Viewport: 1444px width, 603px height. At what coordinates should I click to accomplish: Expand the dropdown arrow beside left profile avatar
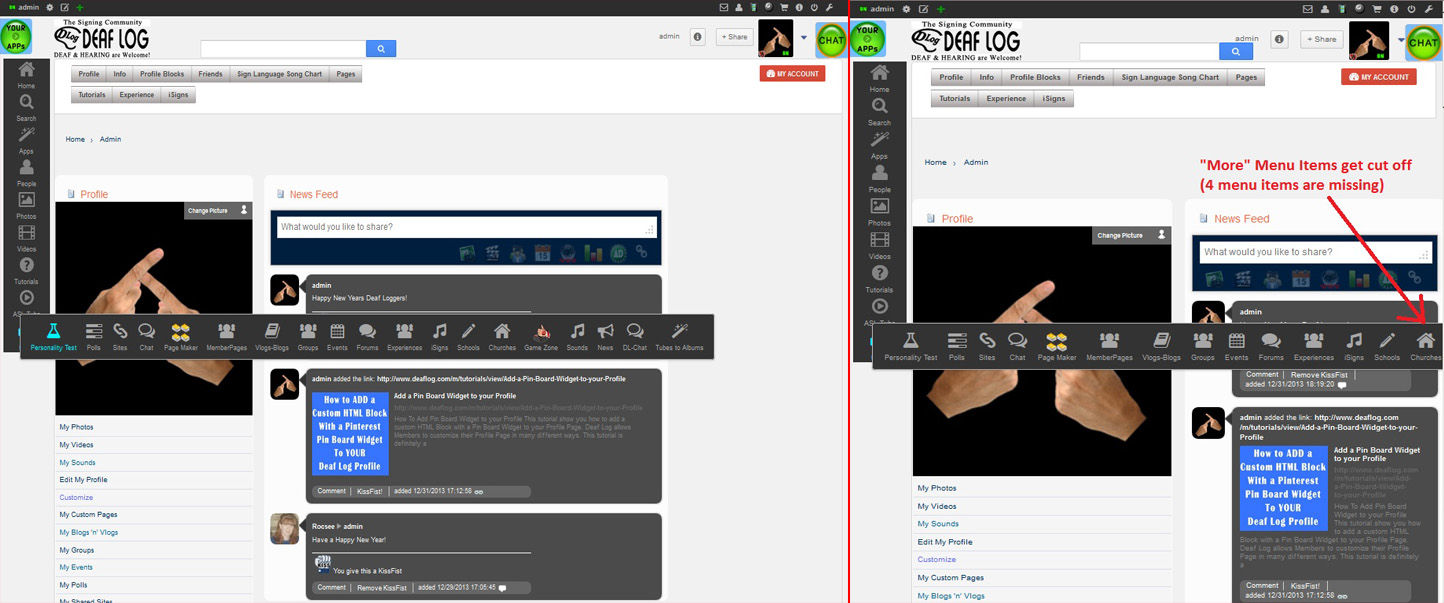tap(804, 38)
